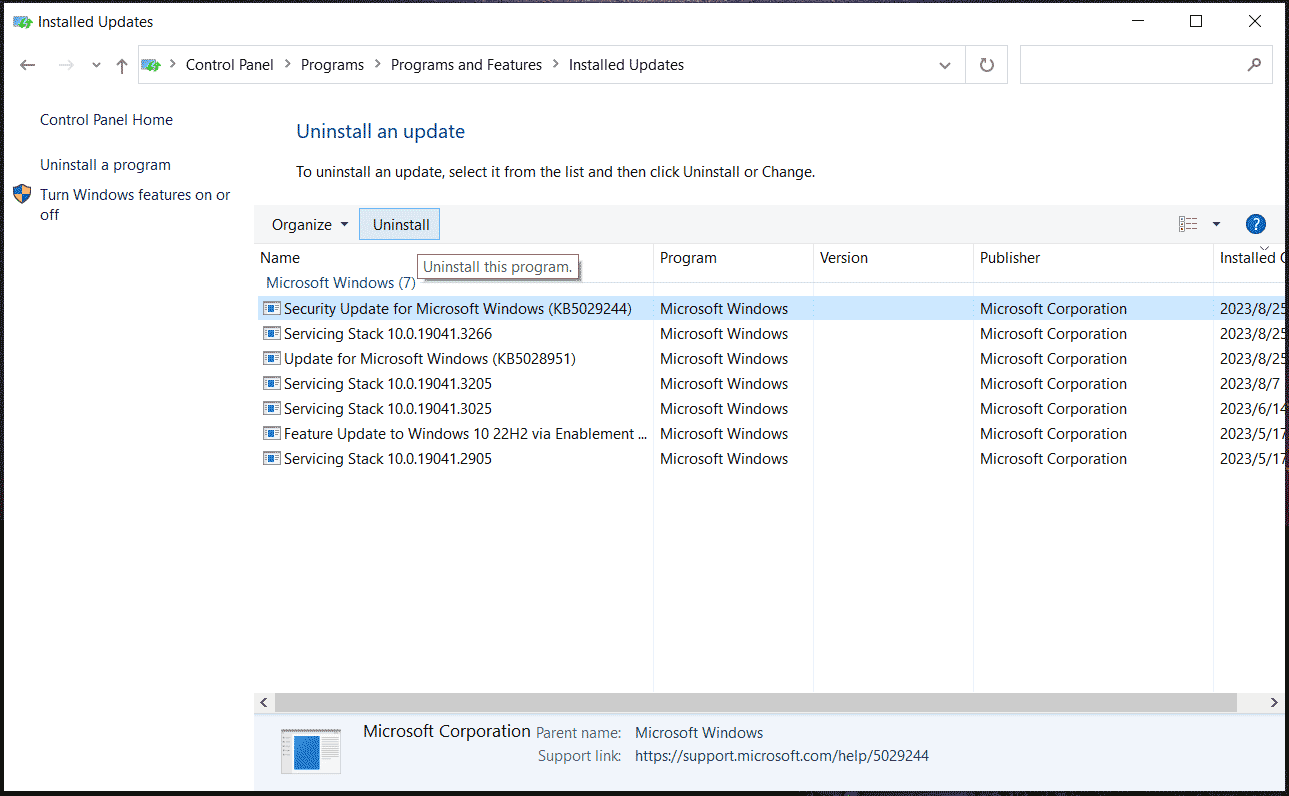Collapse the Microsoft Windows (7) group
Viewport: 1289px width, 796px height.
pyautogui.click(x=341, y=283)
